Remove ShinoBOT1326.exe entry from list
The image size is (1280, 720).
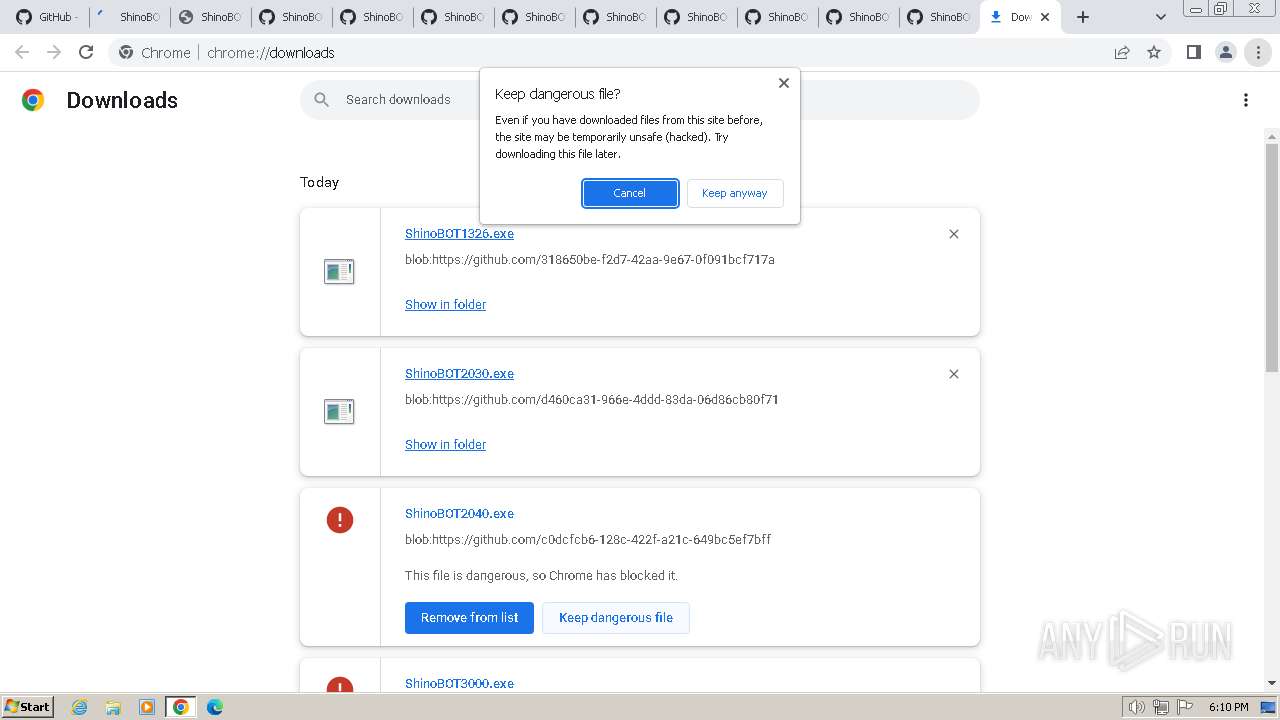click(x=953, y=234)
